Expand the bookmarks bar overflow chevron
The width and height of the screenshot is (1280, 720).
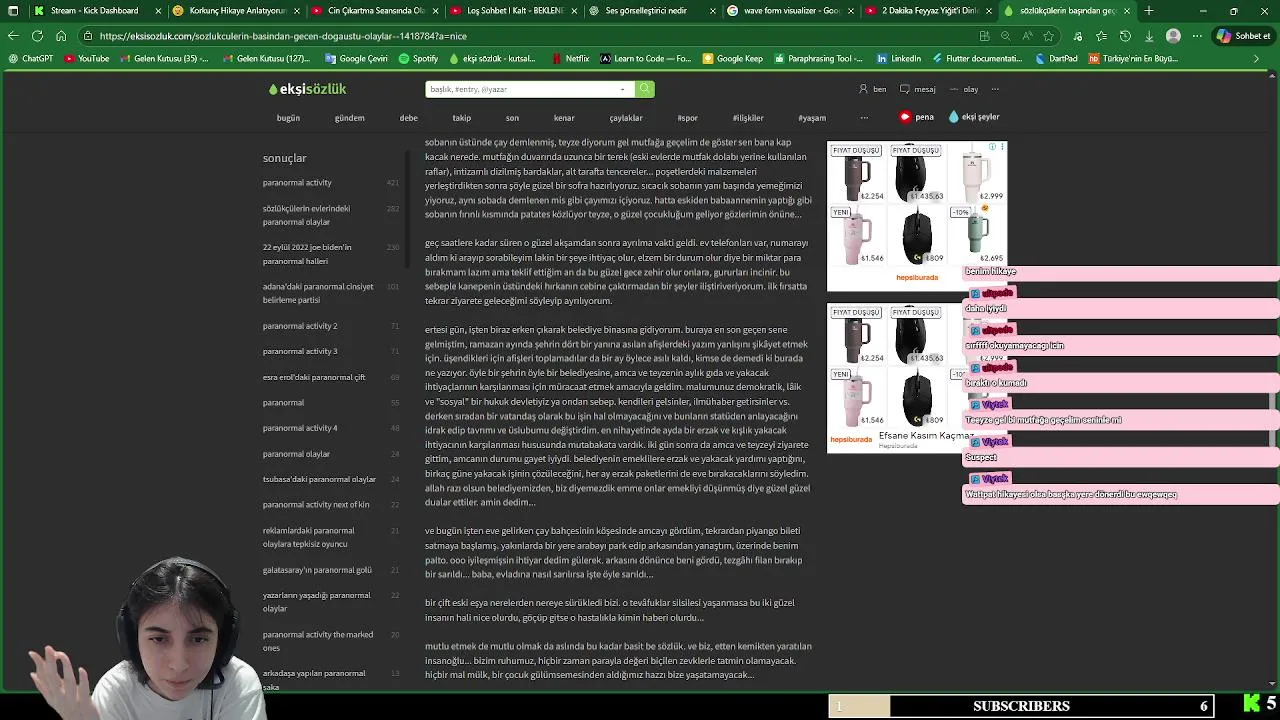(x=1257, y=59)
